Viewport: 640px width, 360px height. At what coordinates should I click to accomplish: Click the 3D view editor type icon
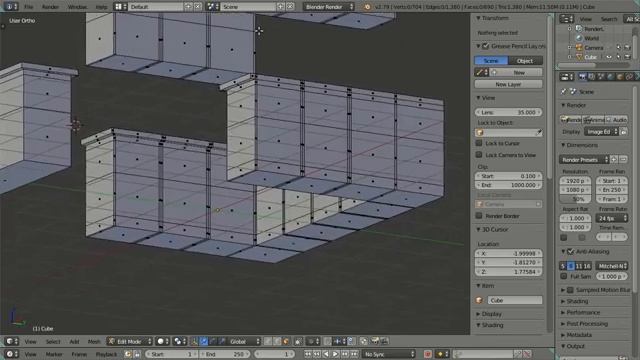click(11, 341)
